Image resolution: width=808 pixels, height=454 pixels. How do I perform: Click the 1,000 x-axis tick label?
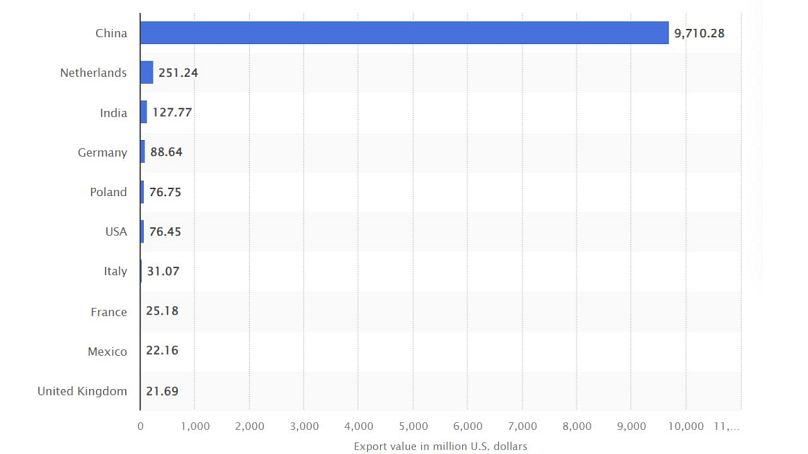[x=194, y=425]
